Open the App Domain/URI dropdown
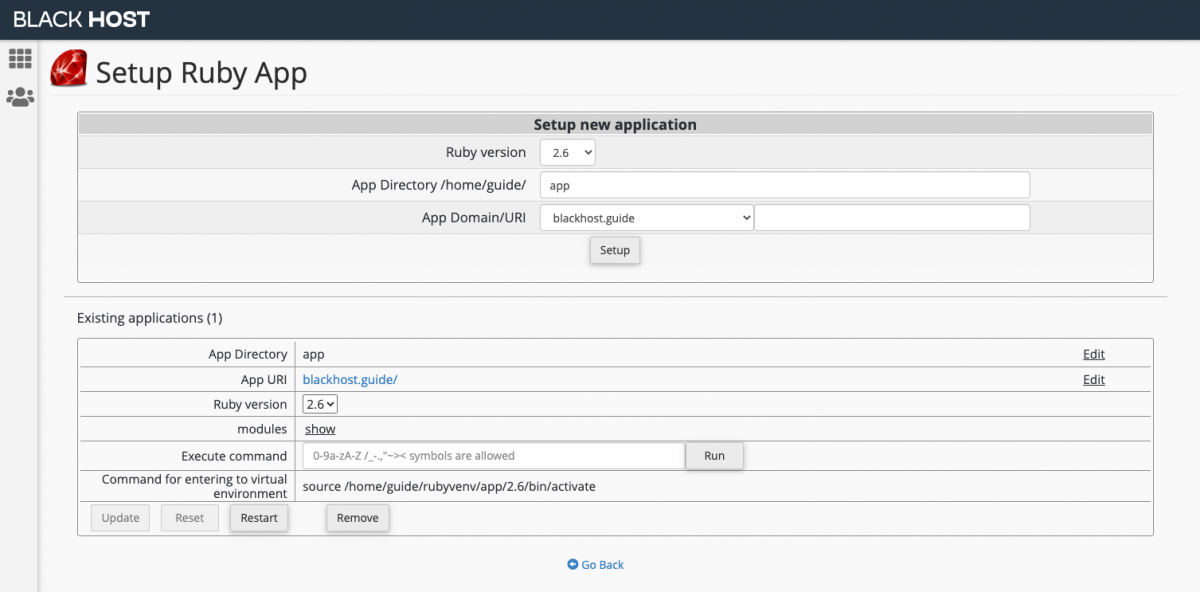Image resolution: width=1200 pixels, height=592 pixels. click(645, 217)
